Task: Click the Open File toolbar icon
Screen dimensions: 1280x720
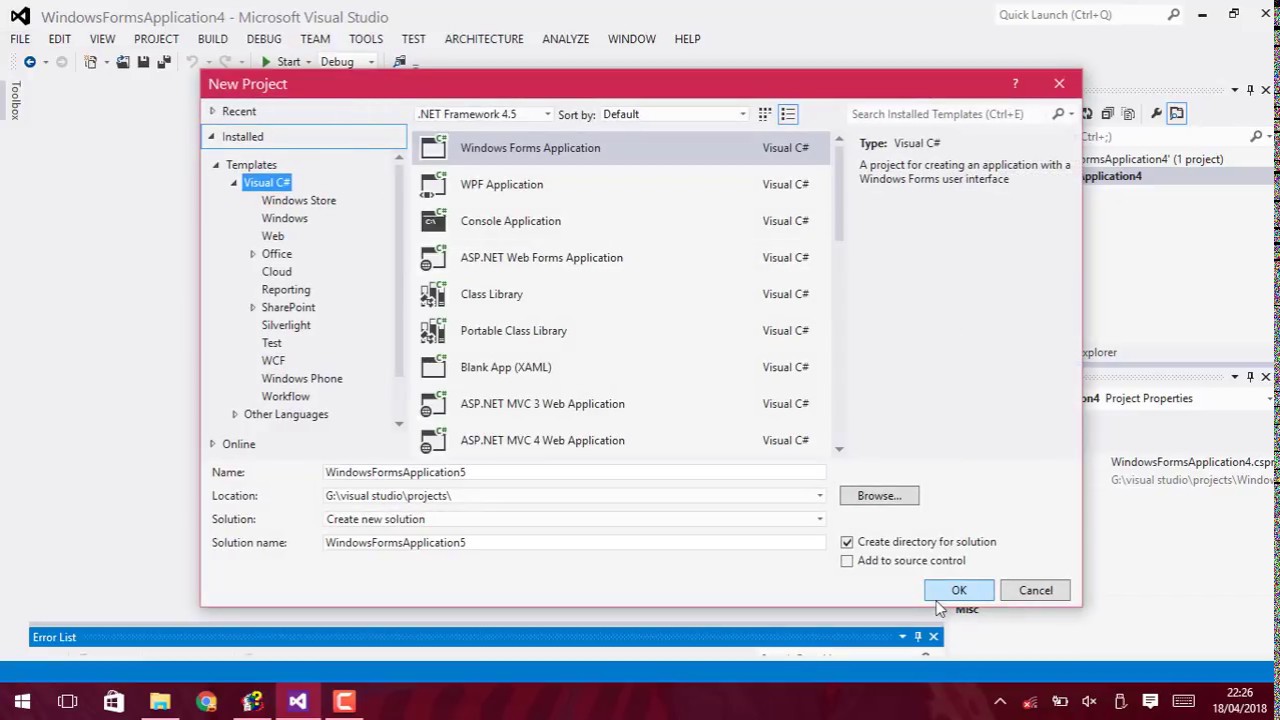Action: click(x=123, y=62)
